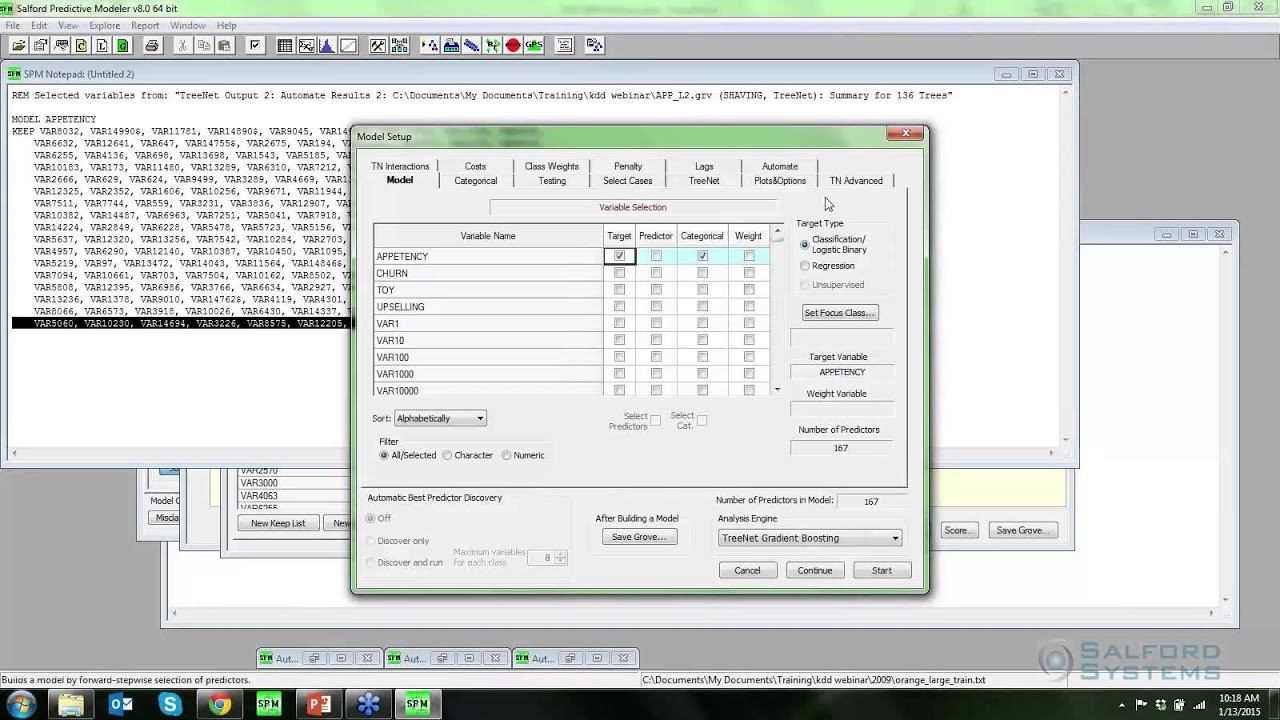Image resolution: width=1280 pixels, height=720 pixels.
Task: Check the Weight checkbox for VAR1
Action: [x=749, y=323]
